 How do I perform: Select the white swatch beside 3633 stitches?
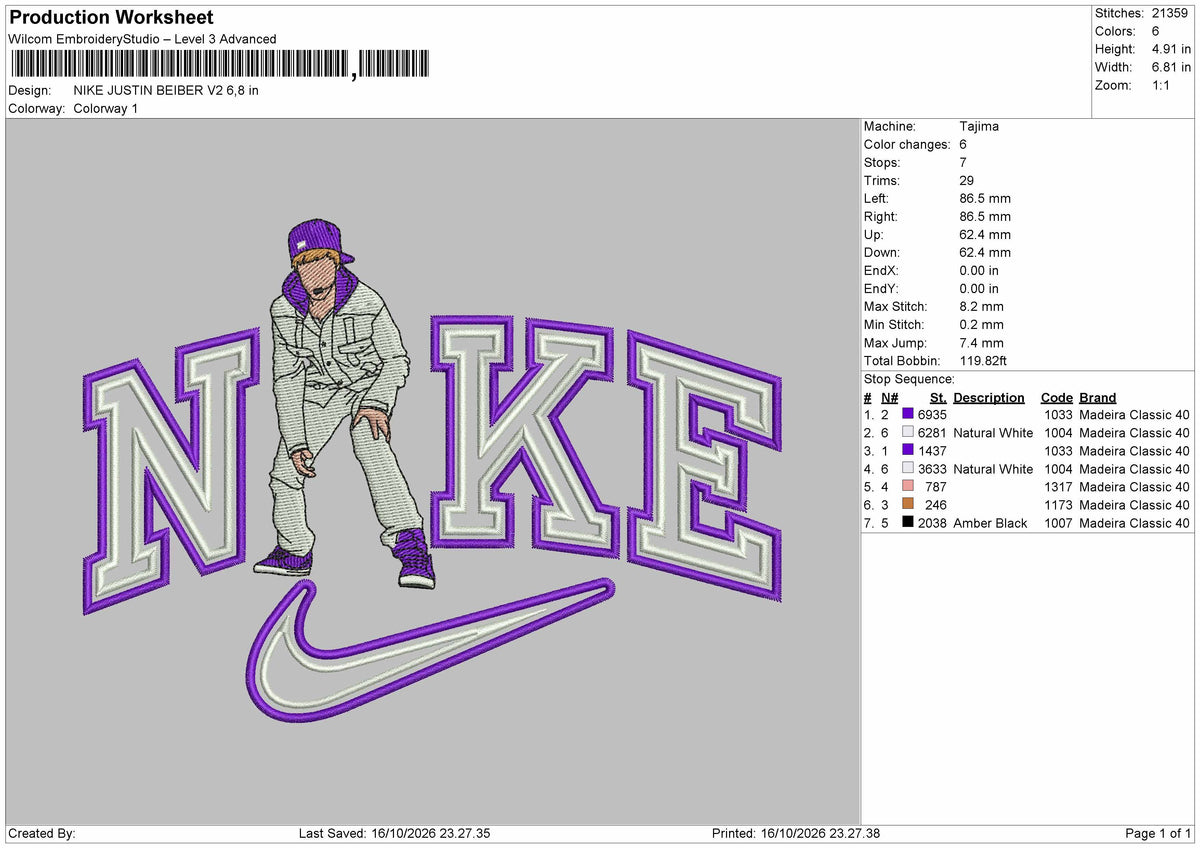[908, 469]
